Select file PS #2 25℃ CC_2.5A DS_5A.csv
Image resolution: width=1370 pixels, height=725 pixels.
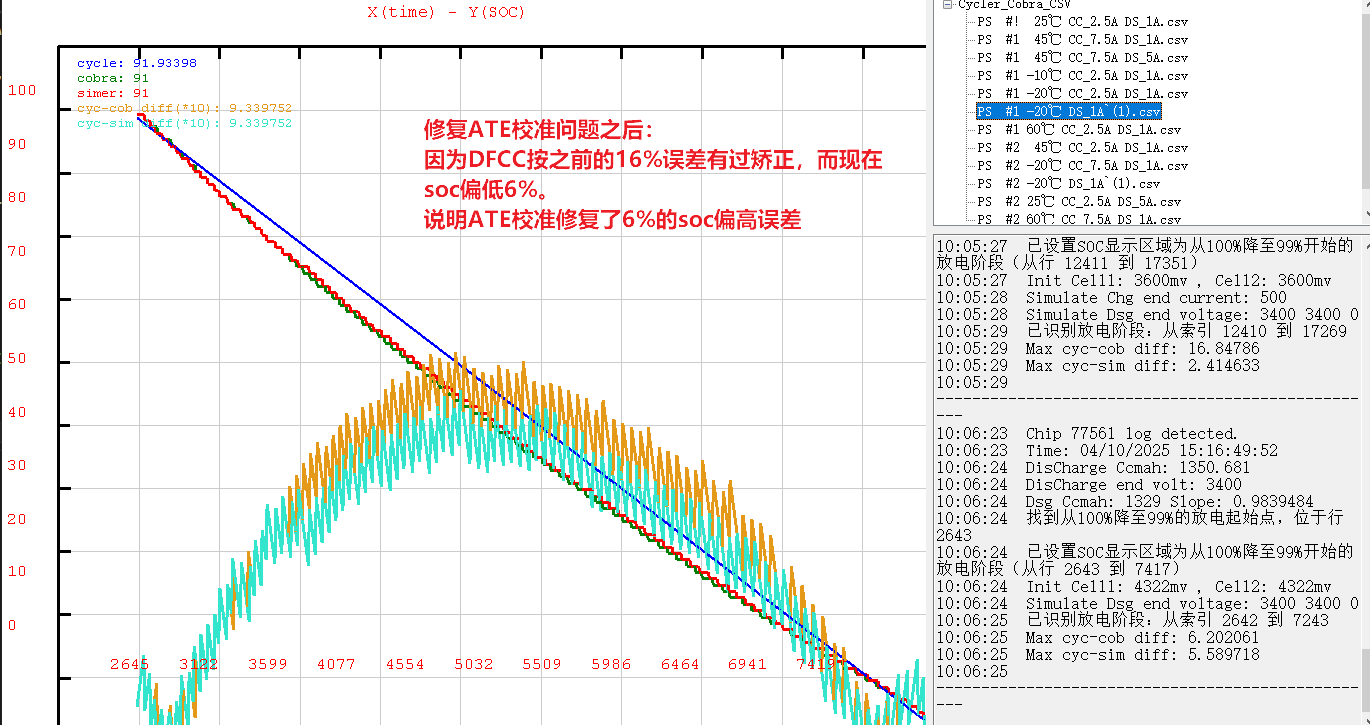(1078, 201)
